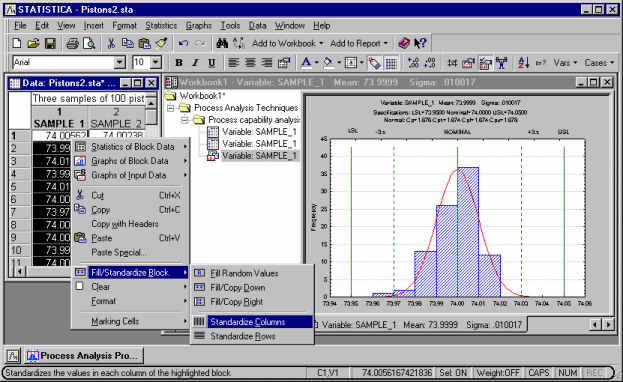Click the Process Analysis Pro... taskbar button
Image resolution: width=623 pixels, height=382 pixels.
[x=84, y=355]
